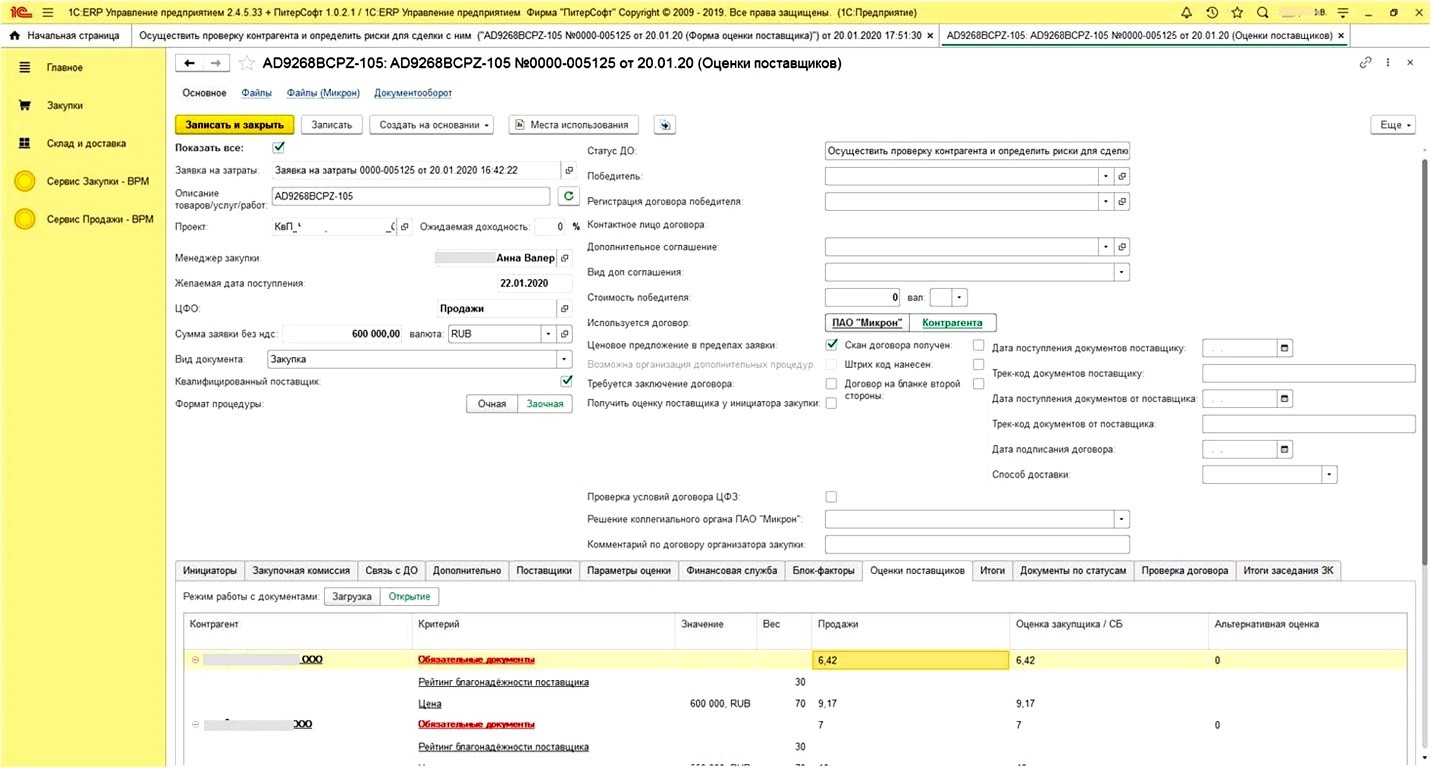Open the Документооборот link
1431x768 pixels.
click(413, 93)
